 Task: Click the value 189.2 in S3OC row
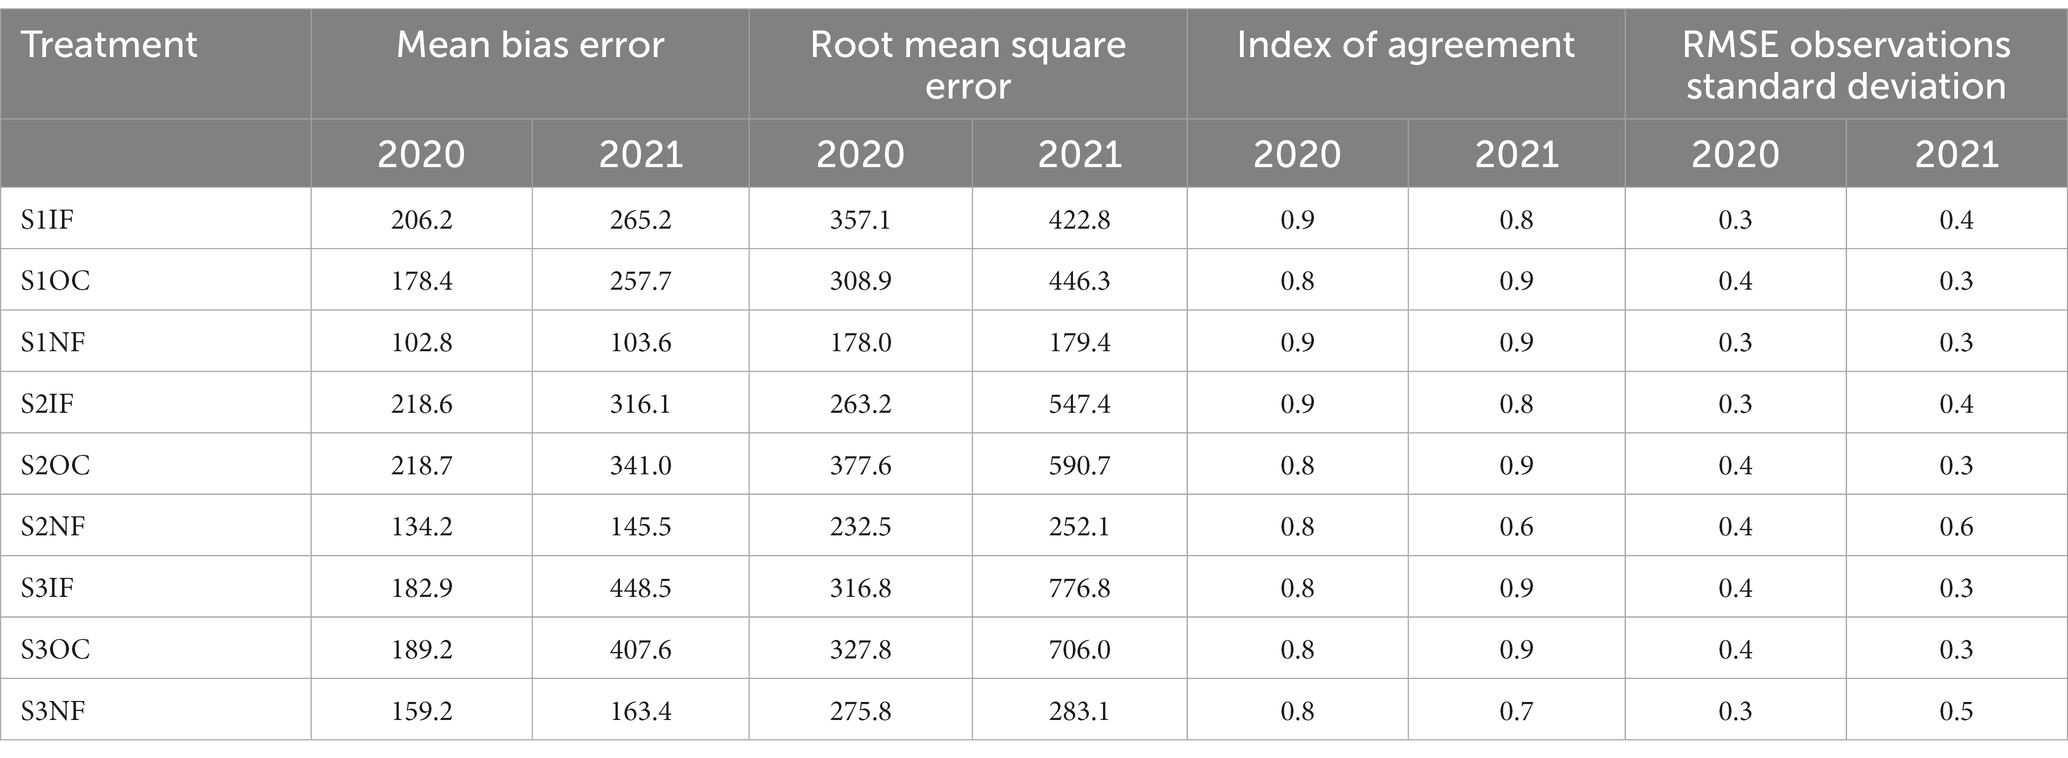421,650
